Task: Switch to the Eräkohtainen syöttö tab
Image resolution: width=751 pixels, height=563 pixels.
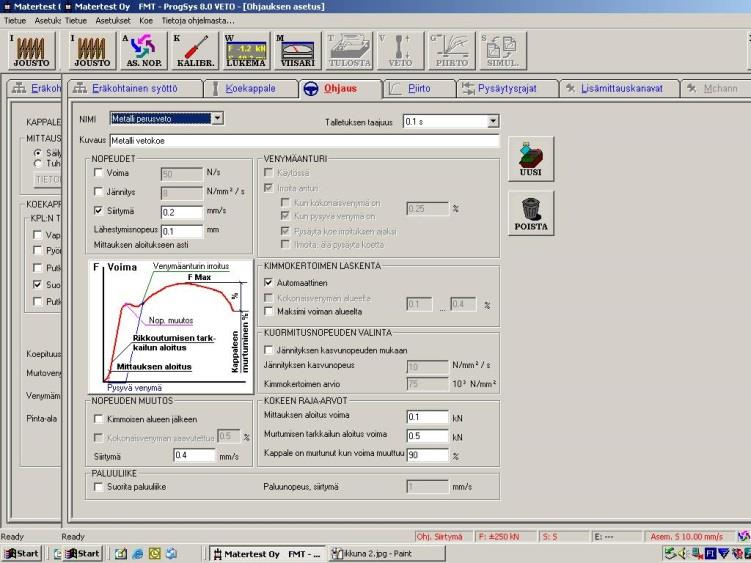Action: click(x=136, y=89)
